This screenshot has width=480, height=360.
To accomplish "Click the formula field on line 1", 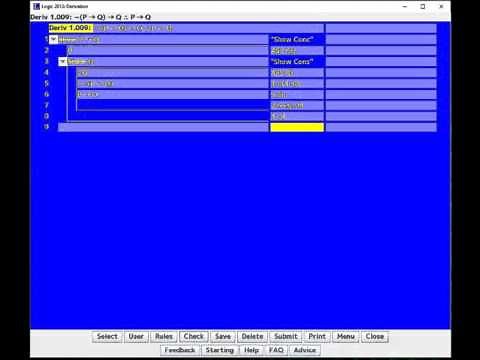I will click(163, 40).
